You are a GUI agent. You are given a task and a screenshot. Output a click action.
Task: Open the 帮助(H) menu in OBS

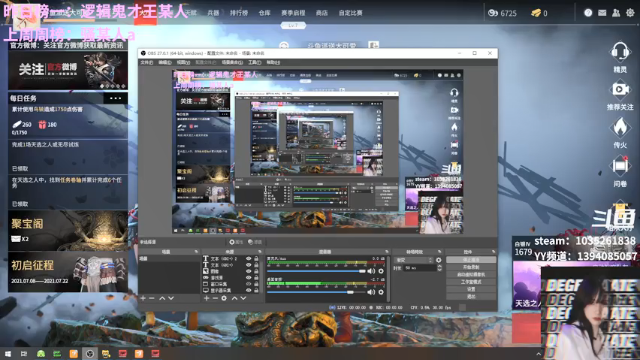(273, 62)
